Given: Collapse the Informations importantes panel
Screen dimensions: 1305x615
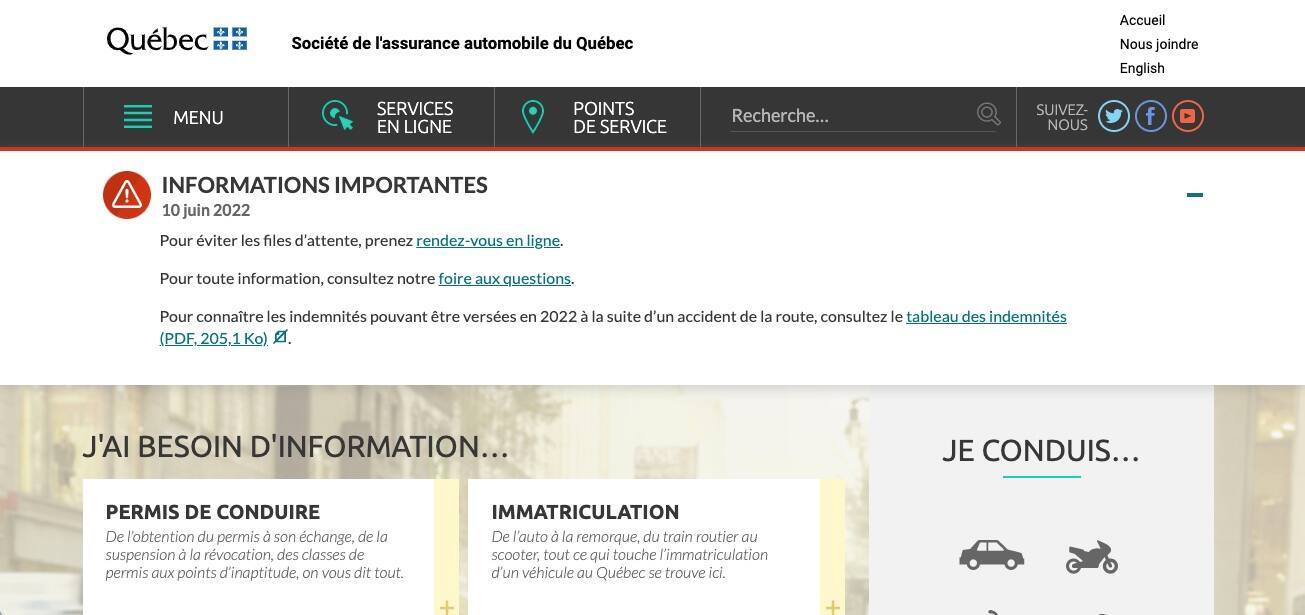Looking at the screenshot, I should point(1194,195).
